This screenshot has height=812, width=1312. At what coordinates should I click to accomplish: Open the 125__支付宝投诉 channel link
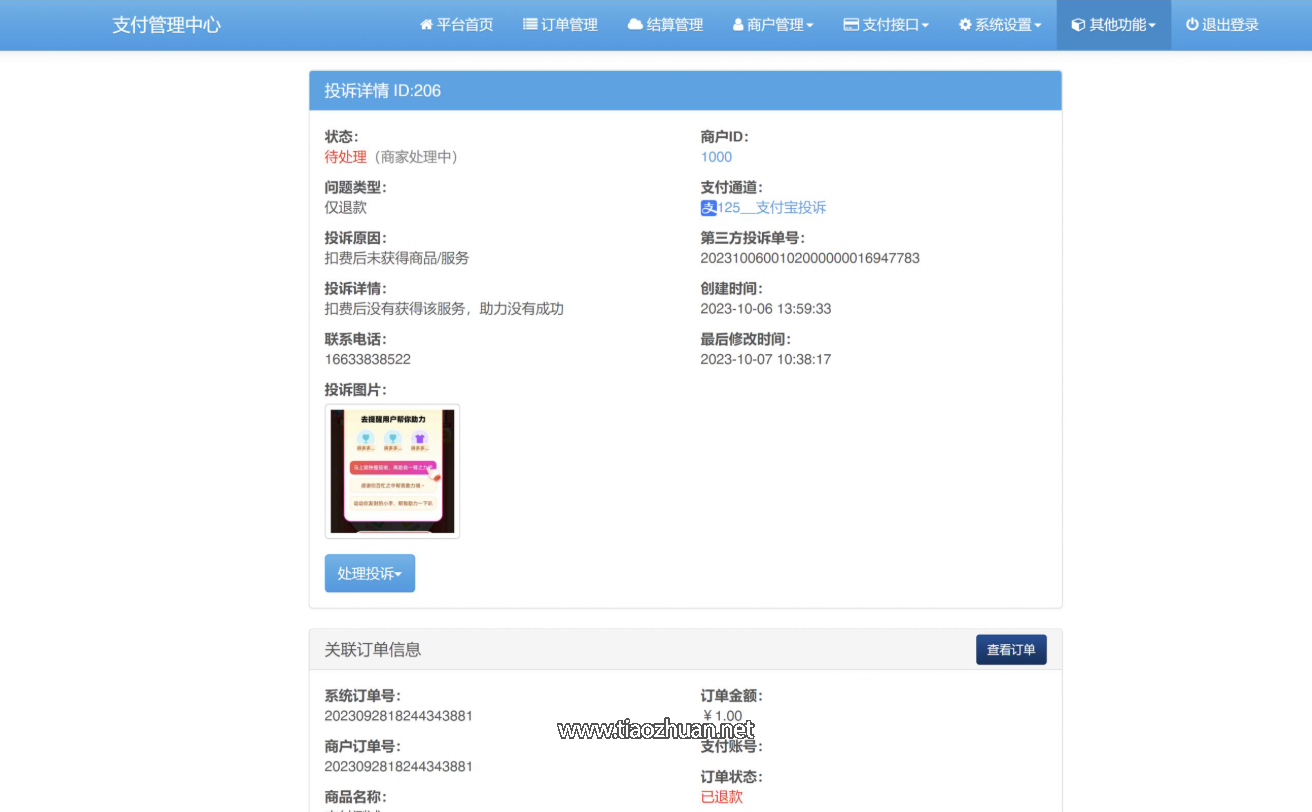click(x=772, y=208)
